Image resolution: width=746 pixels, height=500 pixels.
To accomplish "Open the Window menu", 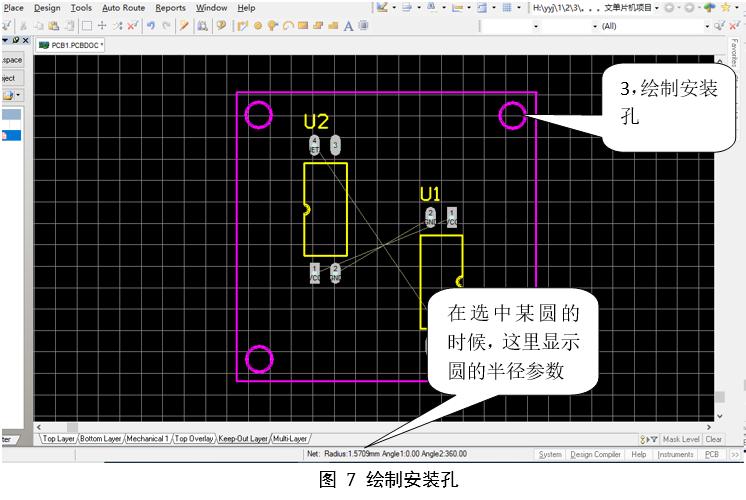I will 211,8.
